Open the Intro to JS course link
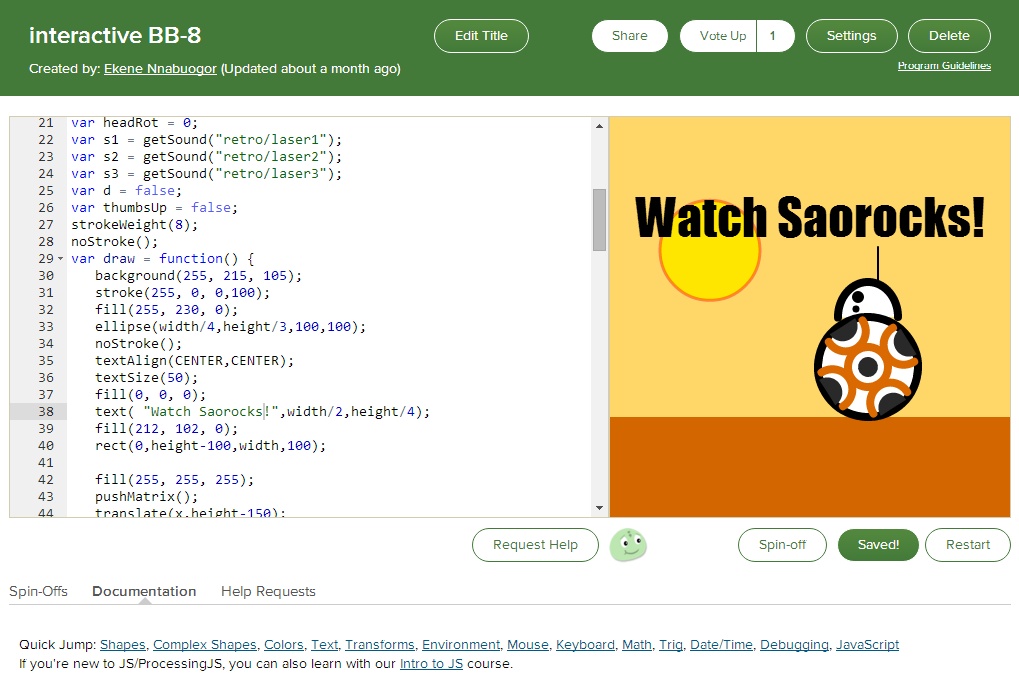The height and width of the screenshot is (678, 1019). [431, 664]
